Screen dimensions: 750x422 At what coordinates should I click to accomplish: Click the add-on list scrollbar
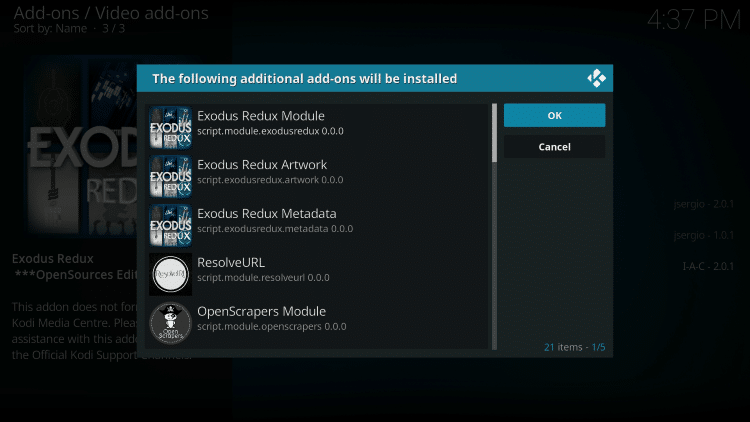click(x=494, y=133)
